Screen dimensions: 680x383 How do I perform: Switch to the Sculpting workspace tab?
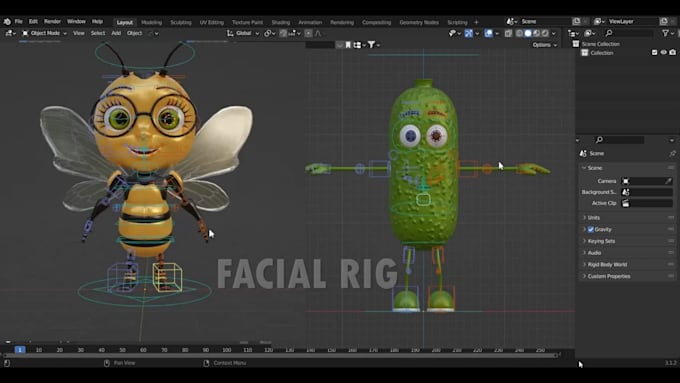(x=181, y=22)
